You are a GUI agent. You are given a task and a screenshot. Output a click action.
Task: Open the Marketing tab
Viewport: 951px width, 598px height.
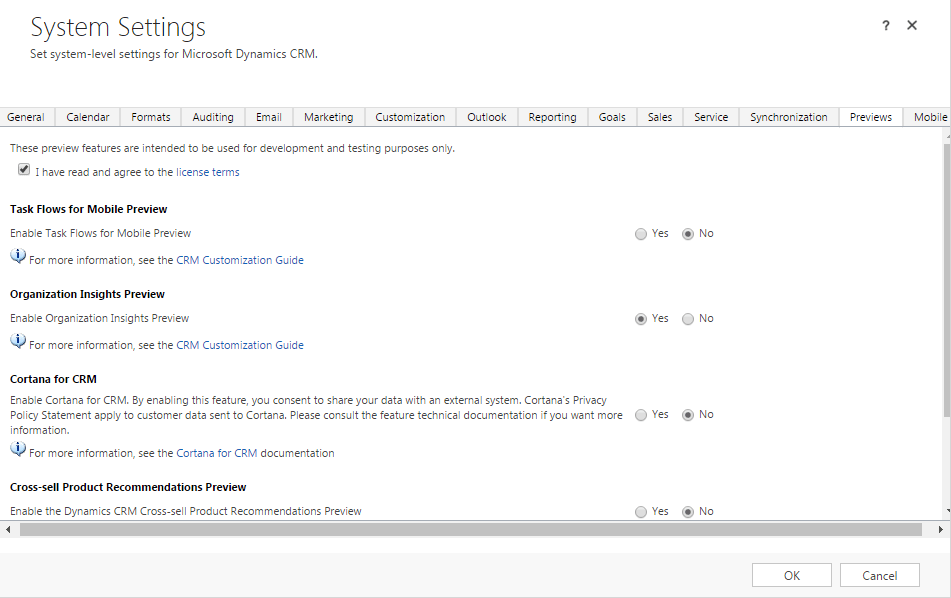329,117
